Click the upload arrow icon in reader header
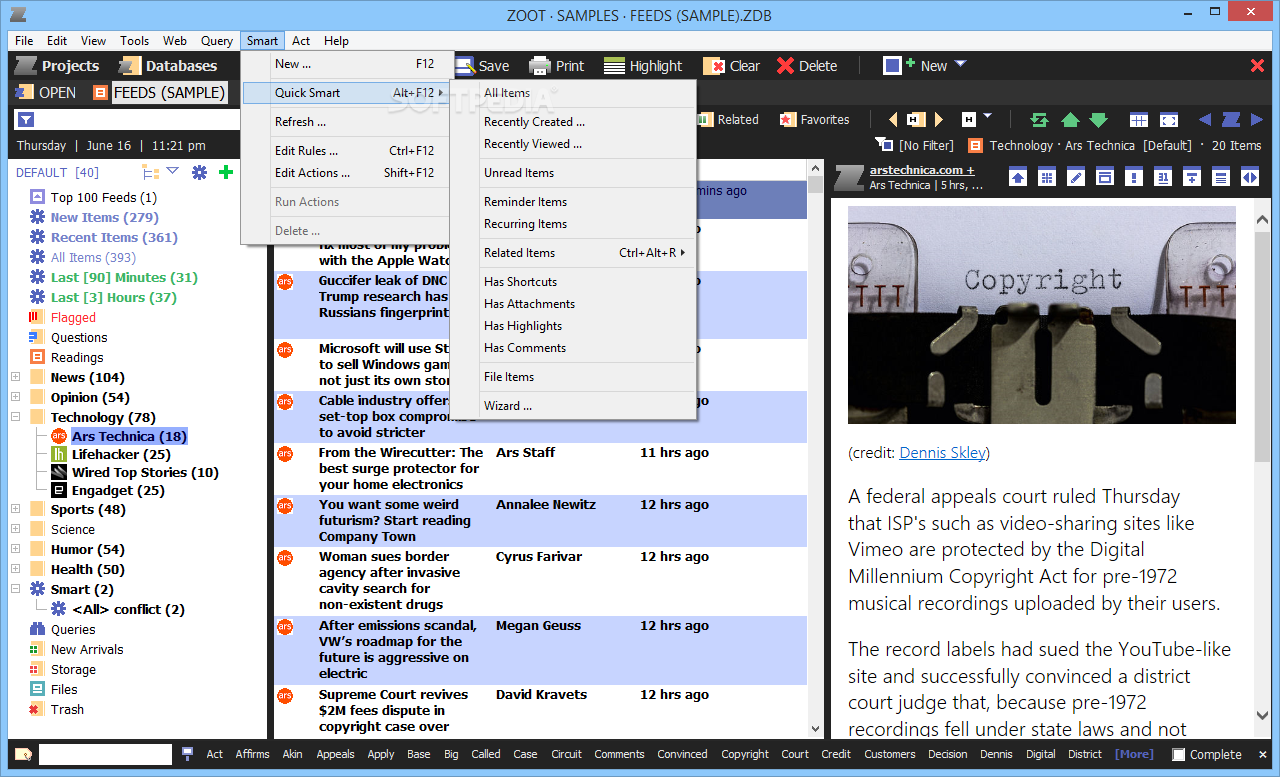Image resolution: width=1280 pixels, height=777 pixels. pos(1018,177)
